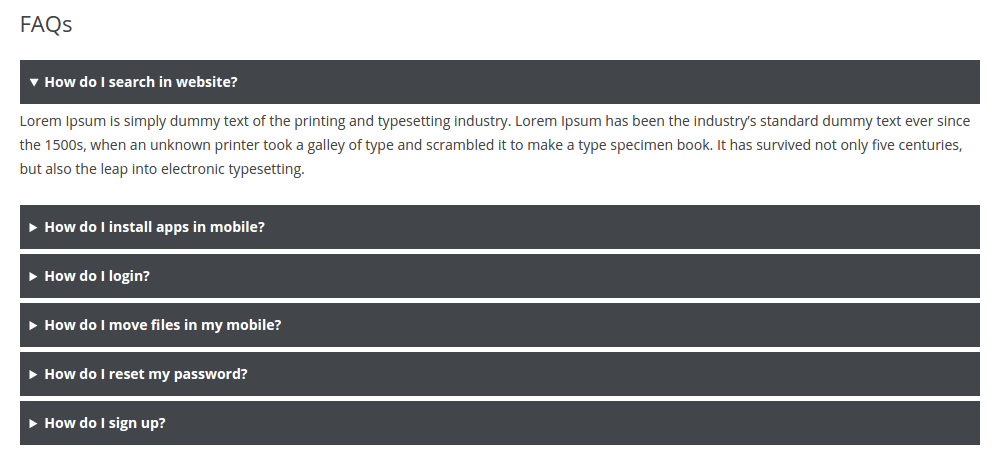Screen dimensions: 1008x465
Task: Click the arrow icon beside reset my password
Action: click(x=33, y=374)
